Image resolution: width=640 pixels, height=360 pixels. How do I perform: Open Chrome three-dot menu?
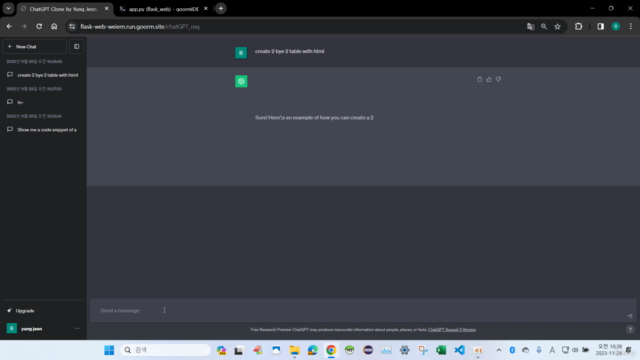631,27
